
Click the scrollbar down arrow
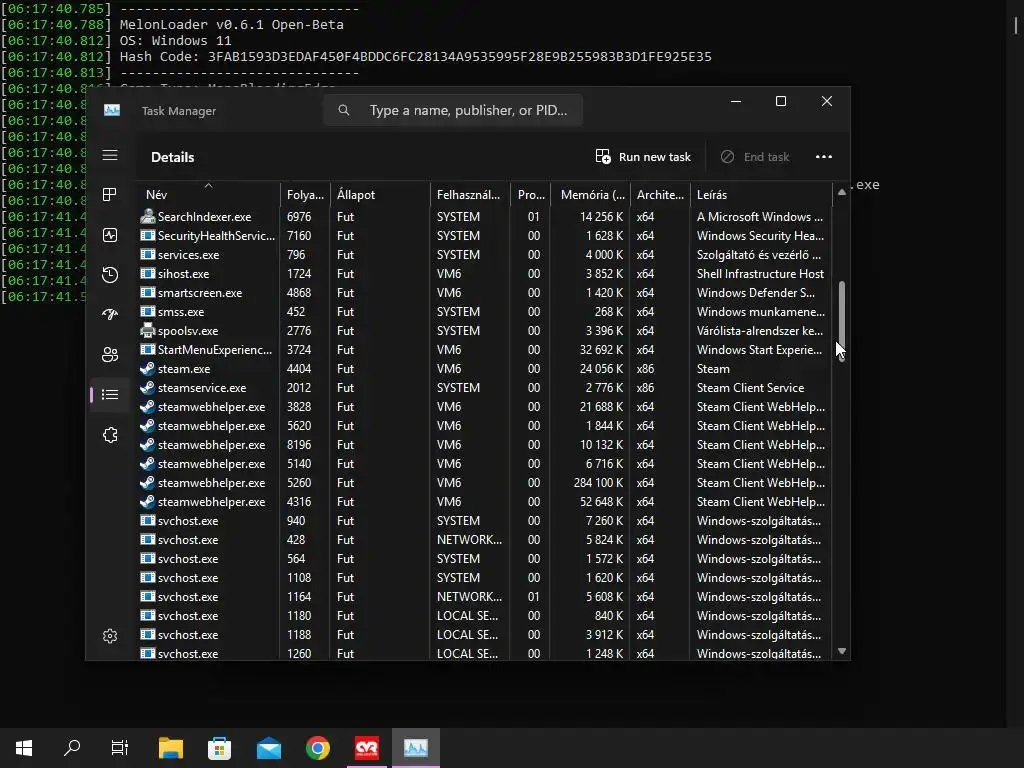point(842,651)
